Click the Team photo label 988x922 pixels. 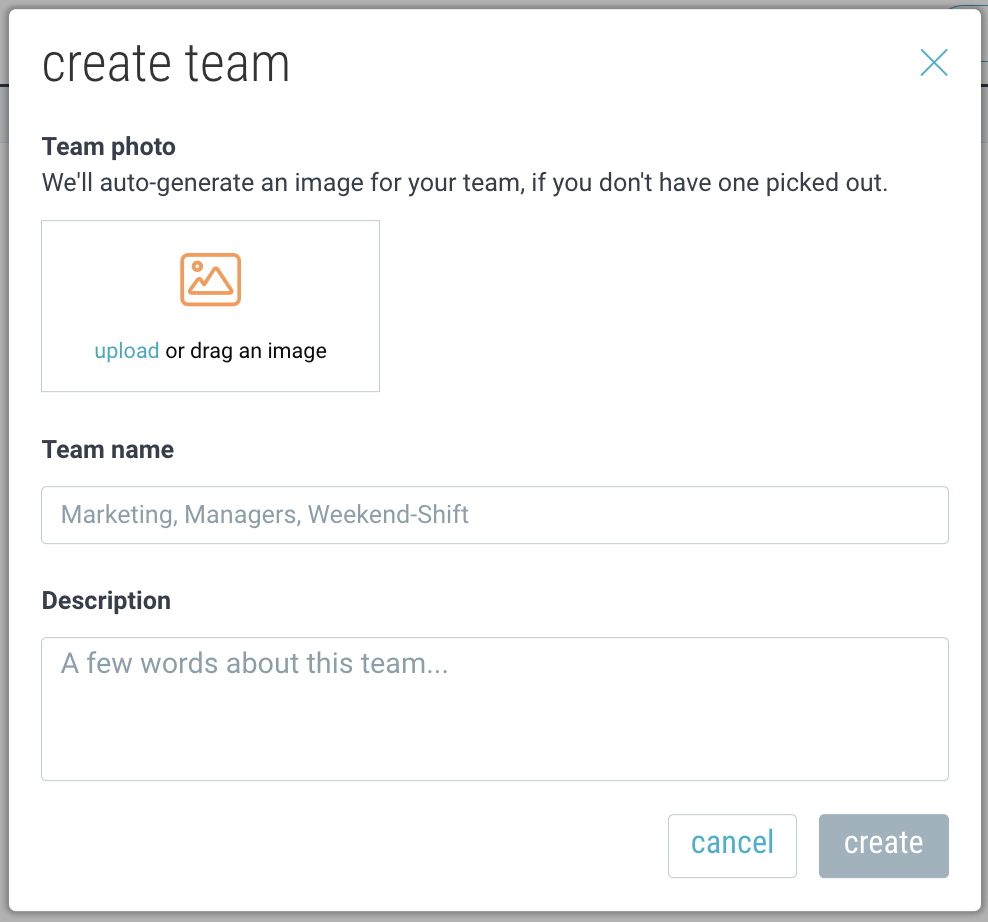108,147
